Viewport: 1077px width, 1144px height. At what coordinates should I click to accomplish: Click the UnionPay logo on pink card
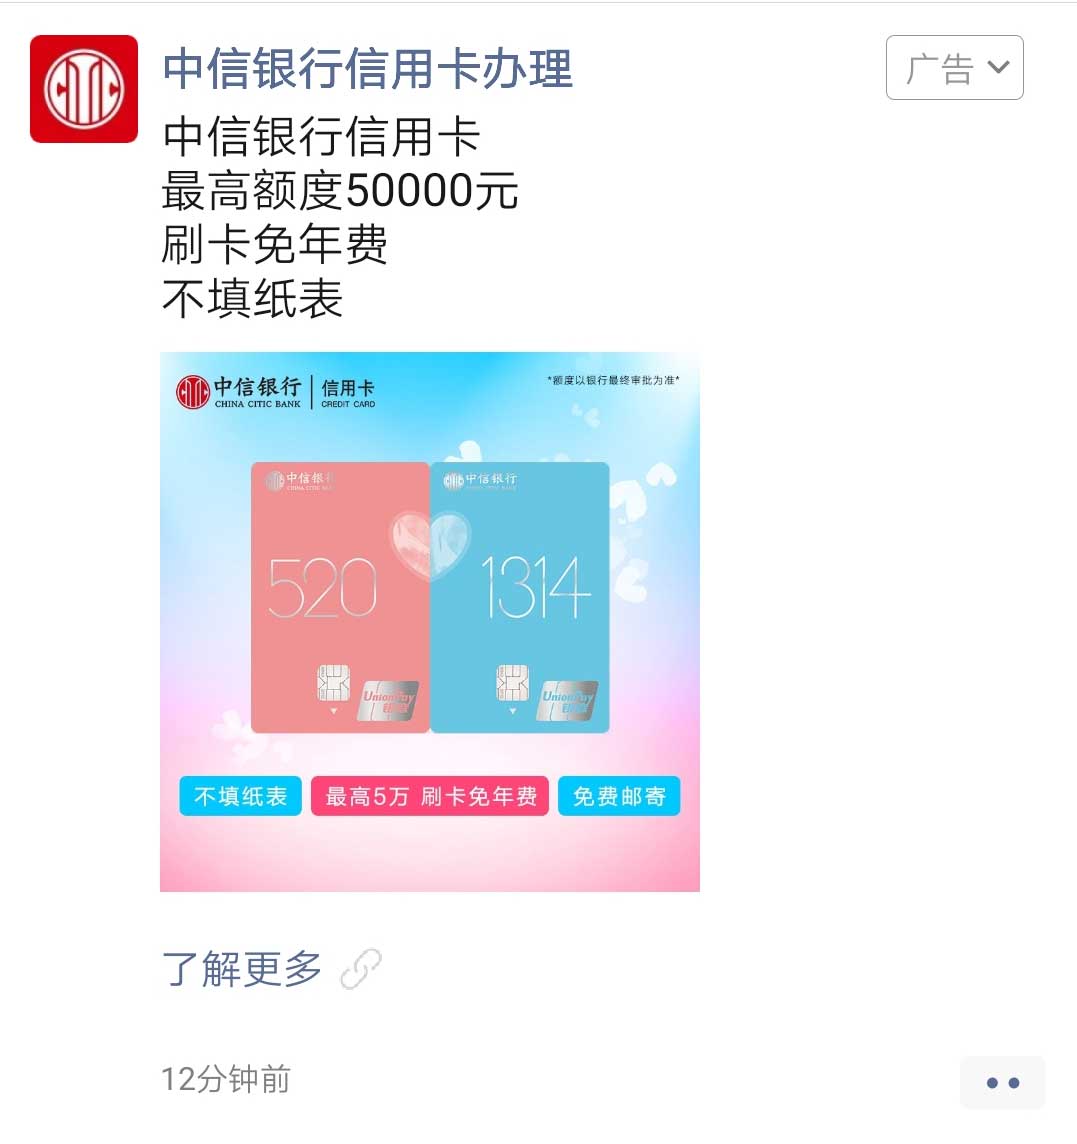[x=388, y=700]
